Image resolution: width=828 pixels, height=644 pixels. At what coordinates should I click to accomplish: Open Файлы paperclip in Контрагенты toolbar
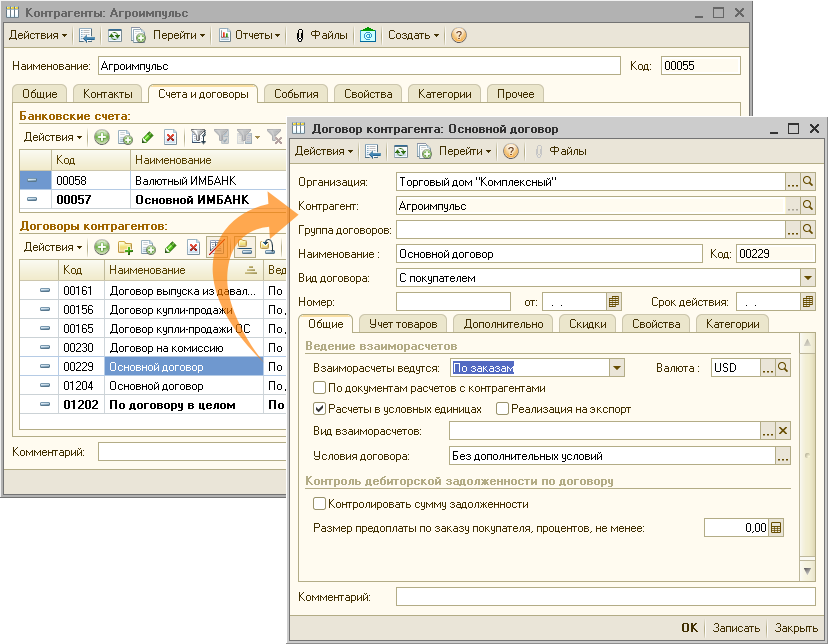pos(322,35)
